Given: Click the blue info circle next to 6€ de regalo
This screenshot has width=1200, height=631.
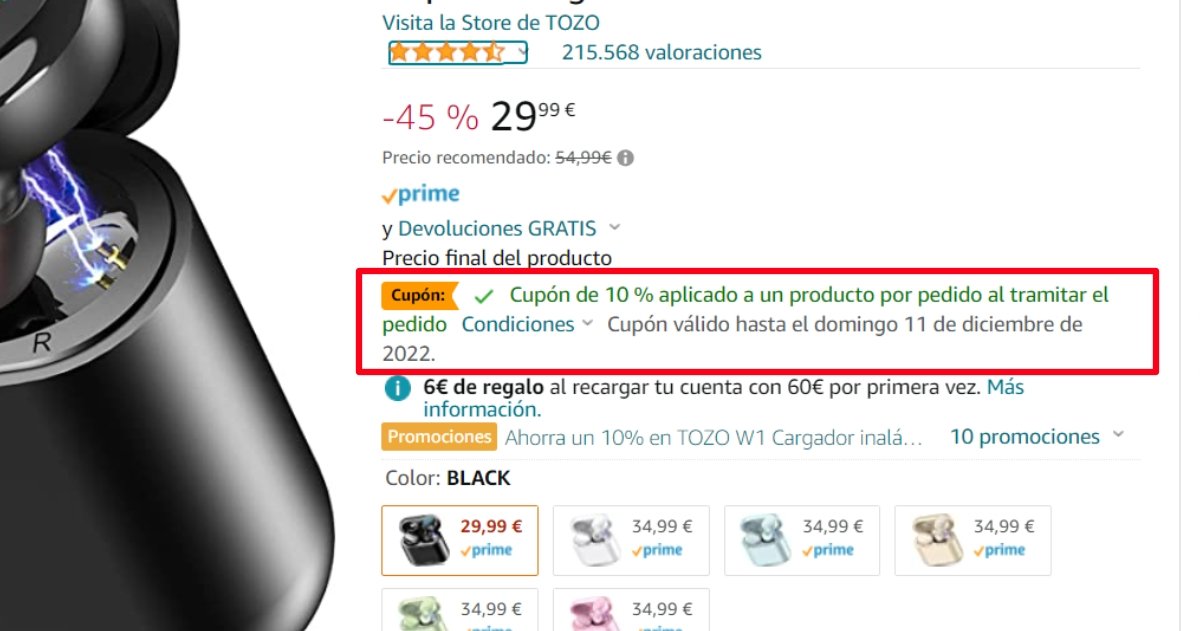Looking at the screenshot, I should [396, 389].
